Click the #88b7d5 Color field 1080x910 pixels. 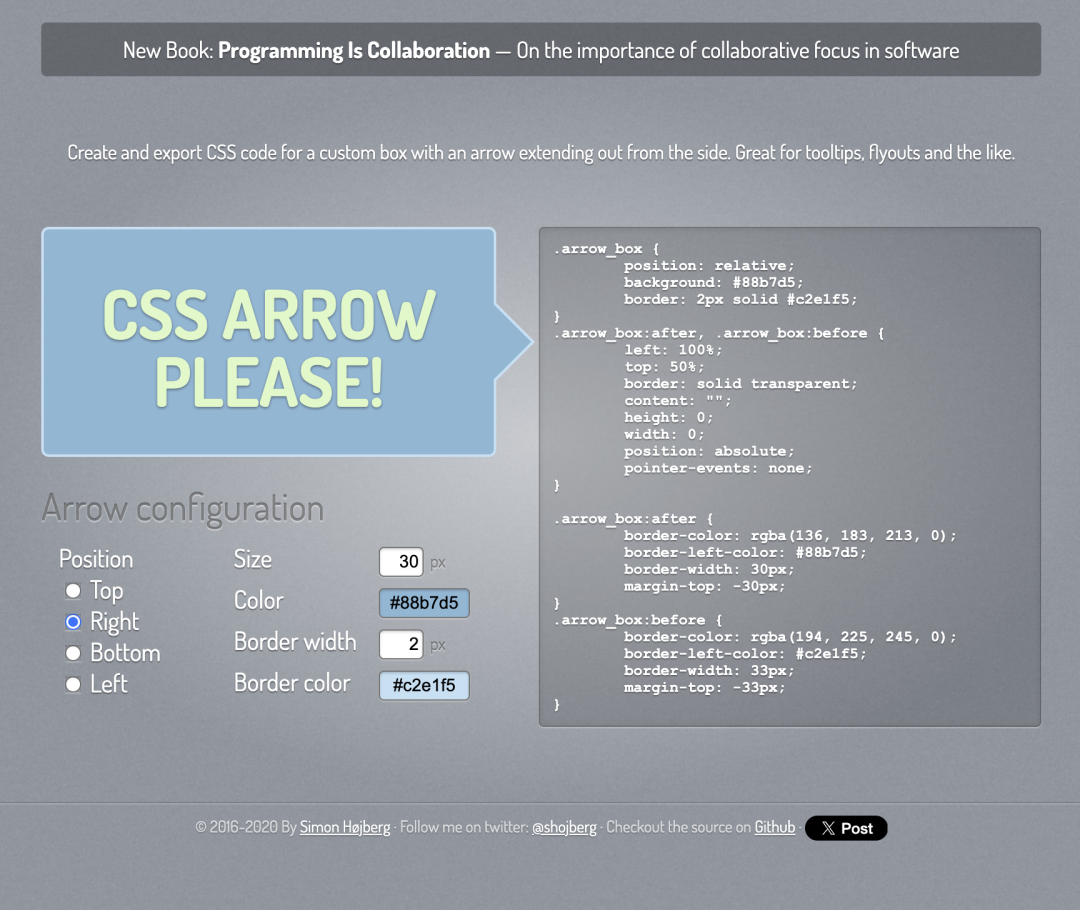[x=424, y=604]
